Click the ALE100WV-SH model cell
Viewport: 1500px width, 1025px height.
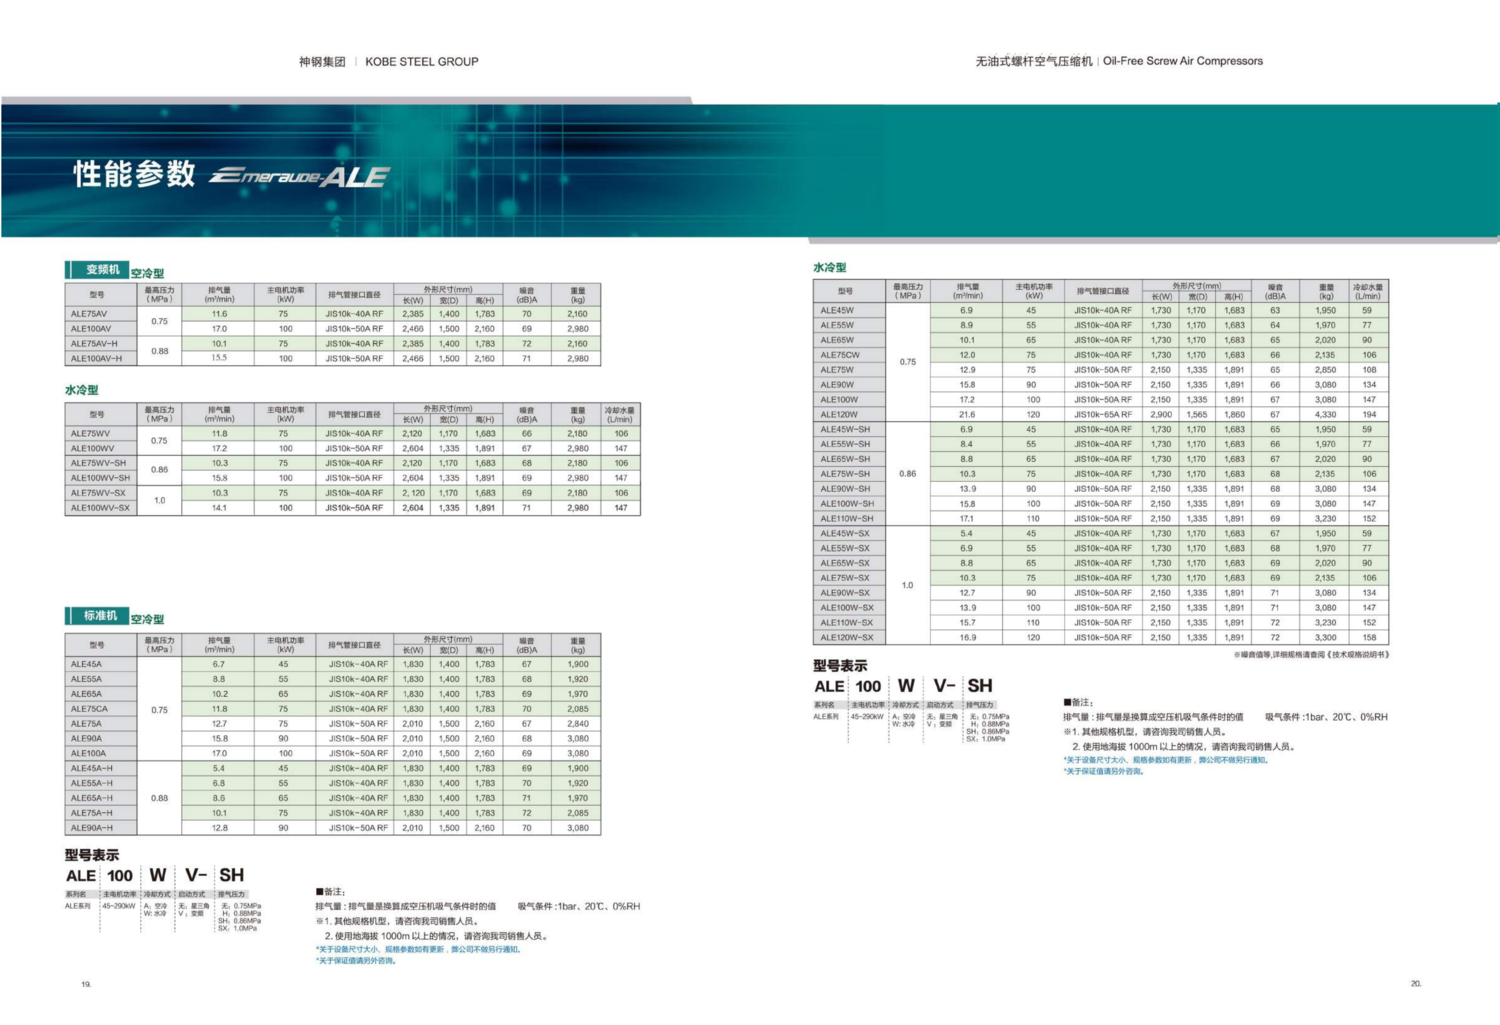click(100, 478)
